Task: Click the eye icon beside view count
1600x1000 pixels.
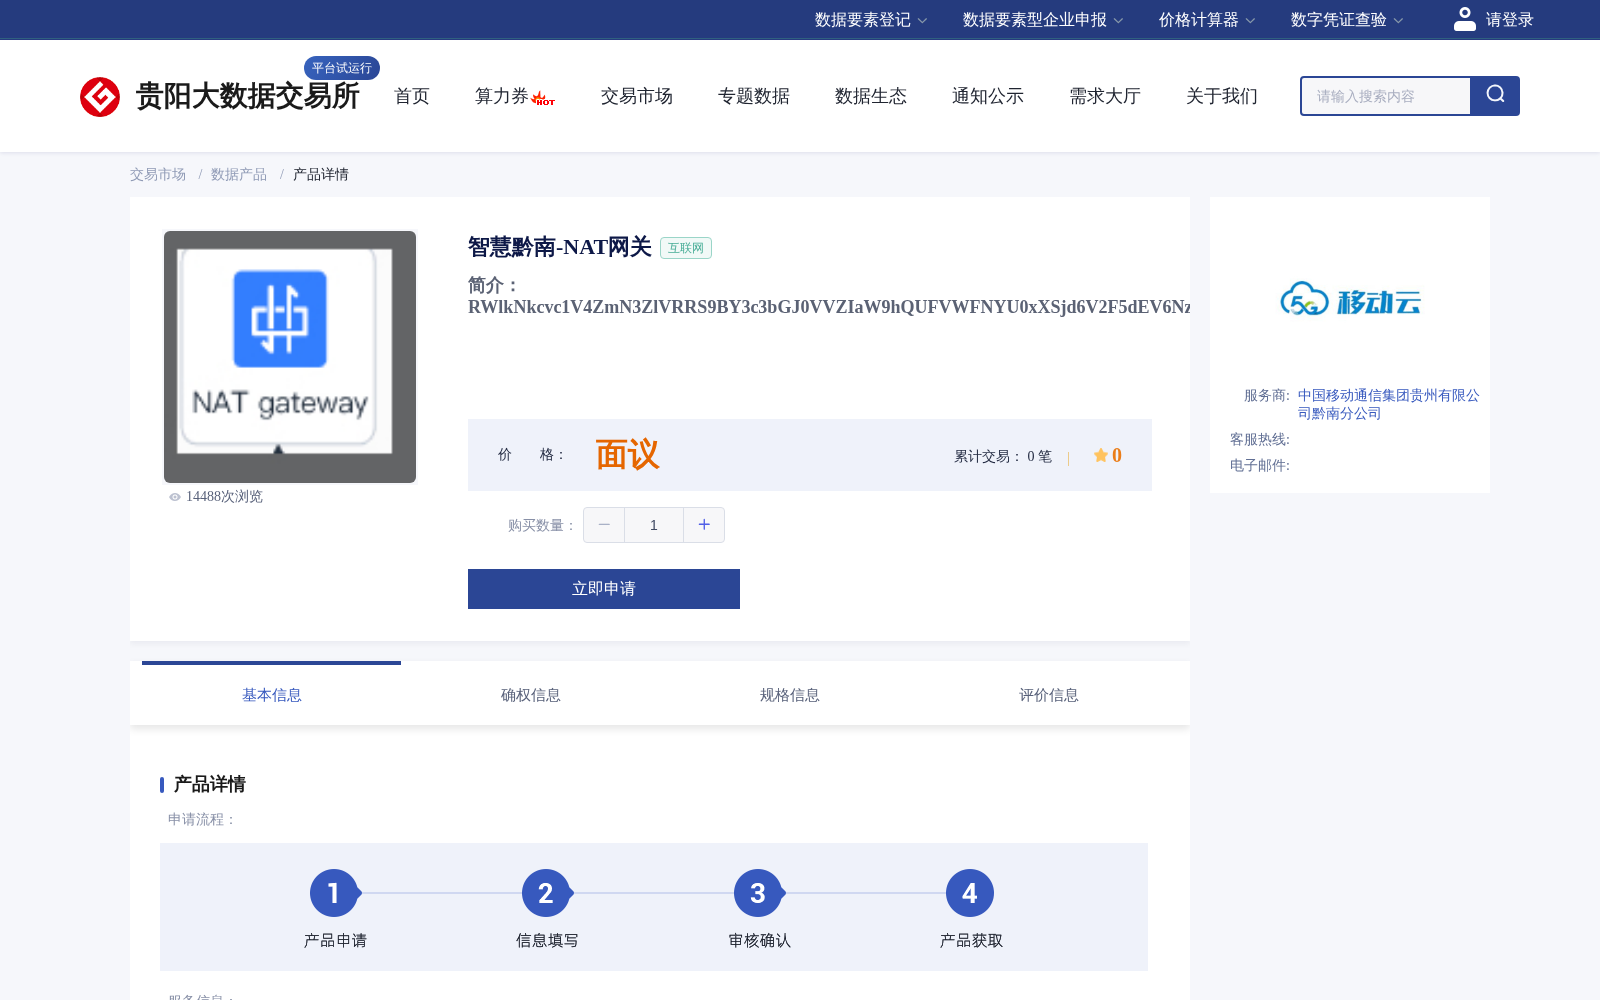Action: click(x=175, y=497)
